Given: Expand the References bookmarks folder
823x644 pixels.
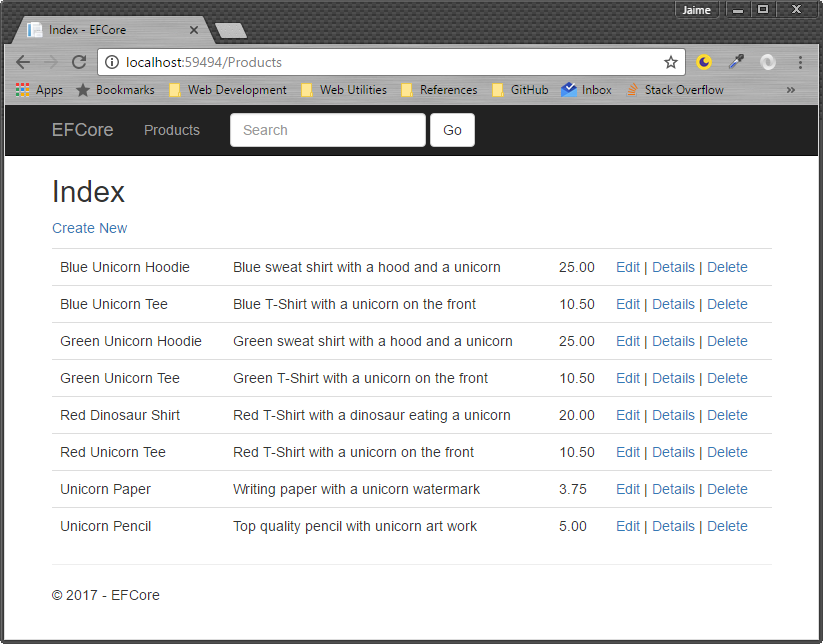Looking at the screenshot, I should tap(439, 90).
